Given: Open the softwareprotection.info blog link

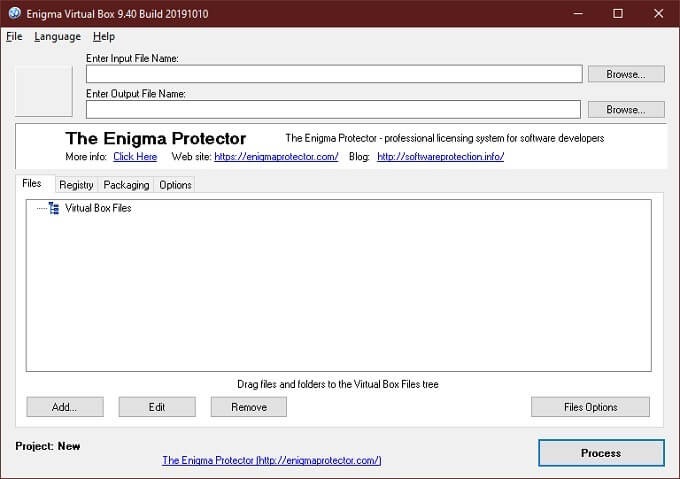Looking at the screenshot, I should click(441, 156).
